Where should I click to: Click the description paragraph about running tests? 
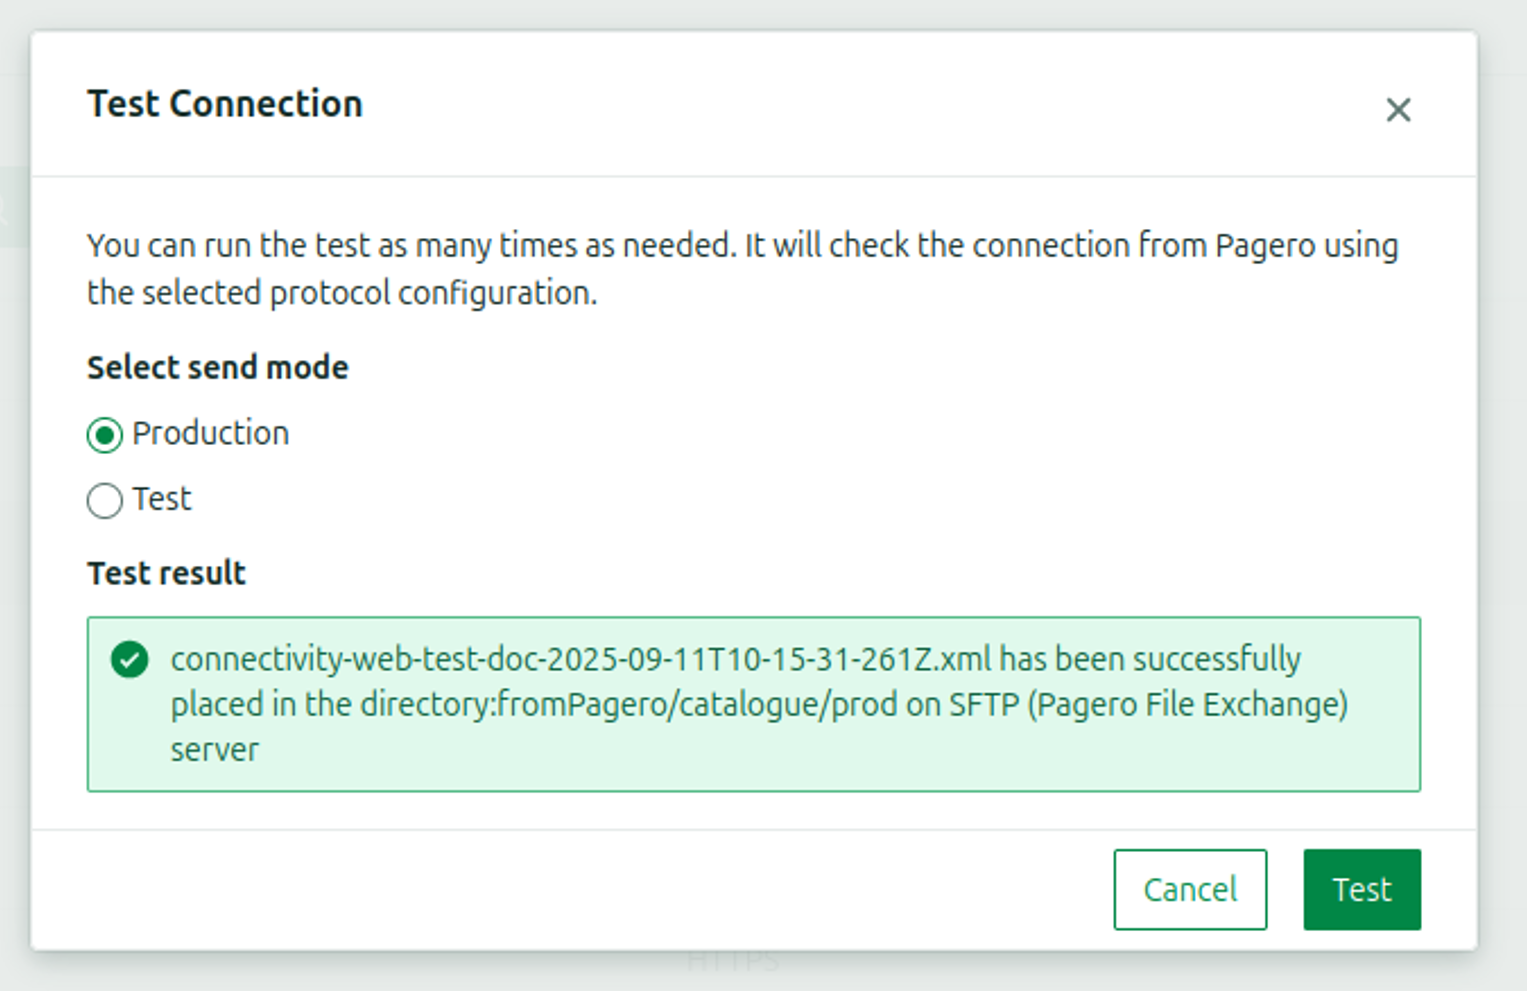[742, 269]
